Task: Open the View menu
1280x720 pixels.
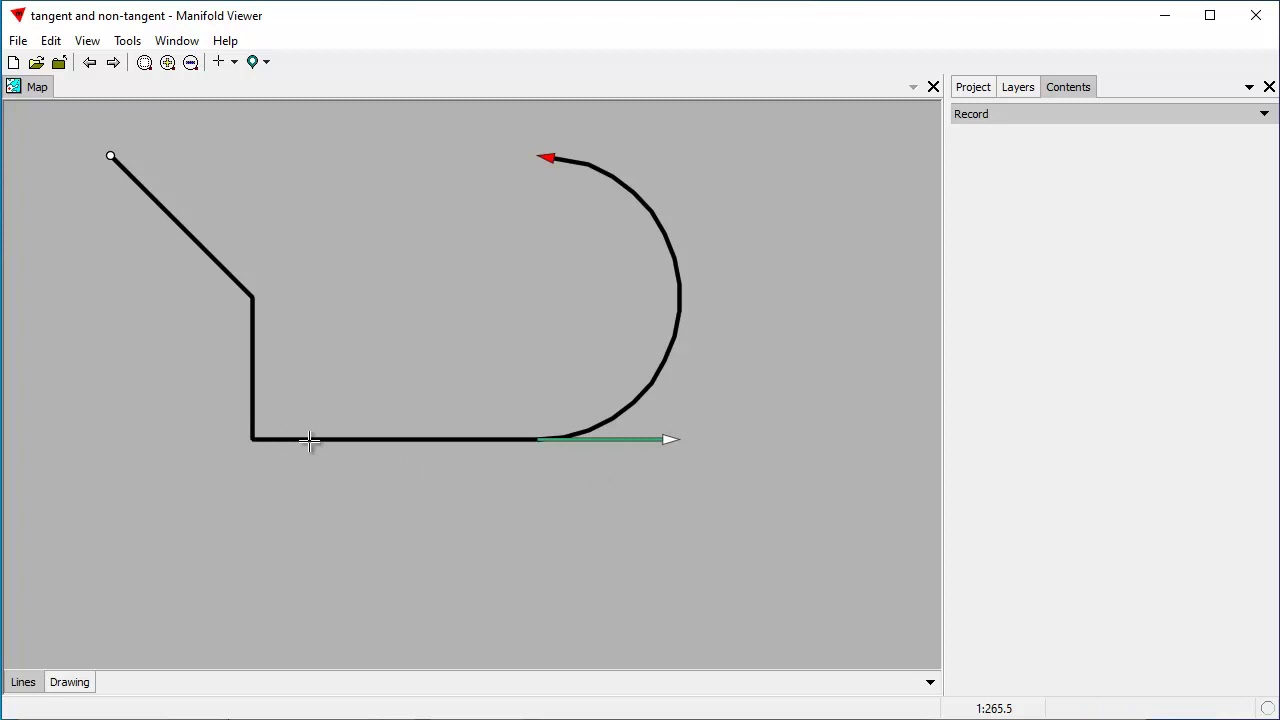Action: pyautogui.click(x=87, y=41)
